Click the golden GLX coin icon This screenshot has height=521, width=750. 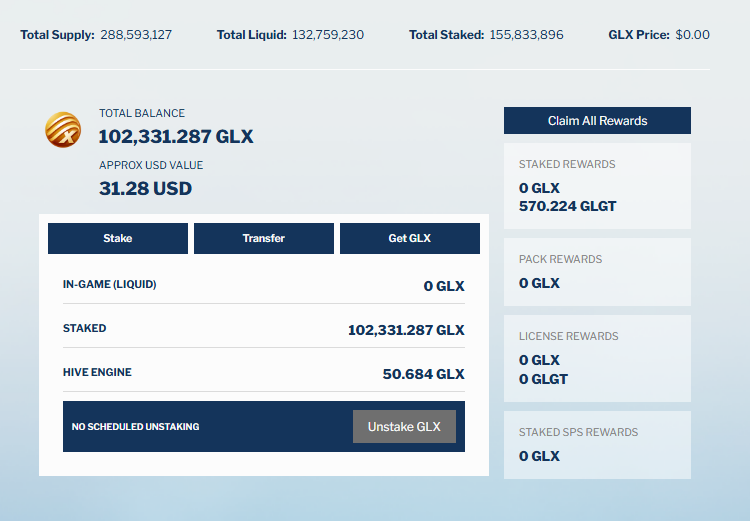(x=63, y=130)
